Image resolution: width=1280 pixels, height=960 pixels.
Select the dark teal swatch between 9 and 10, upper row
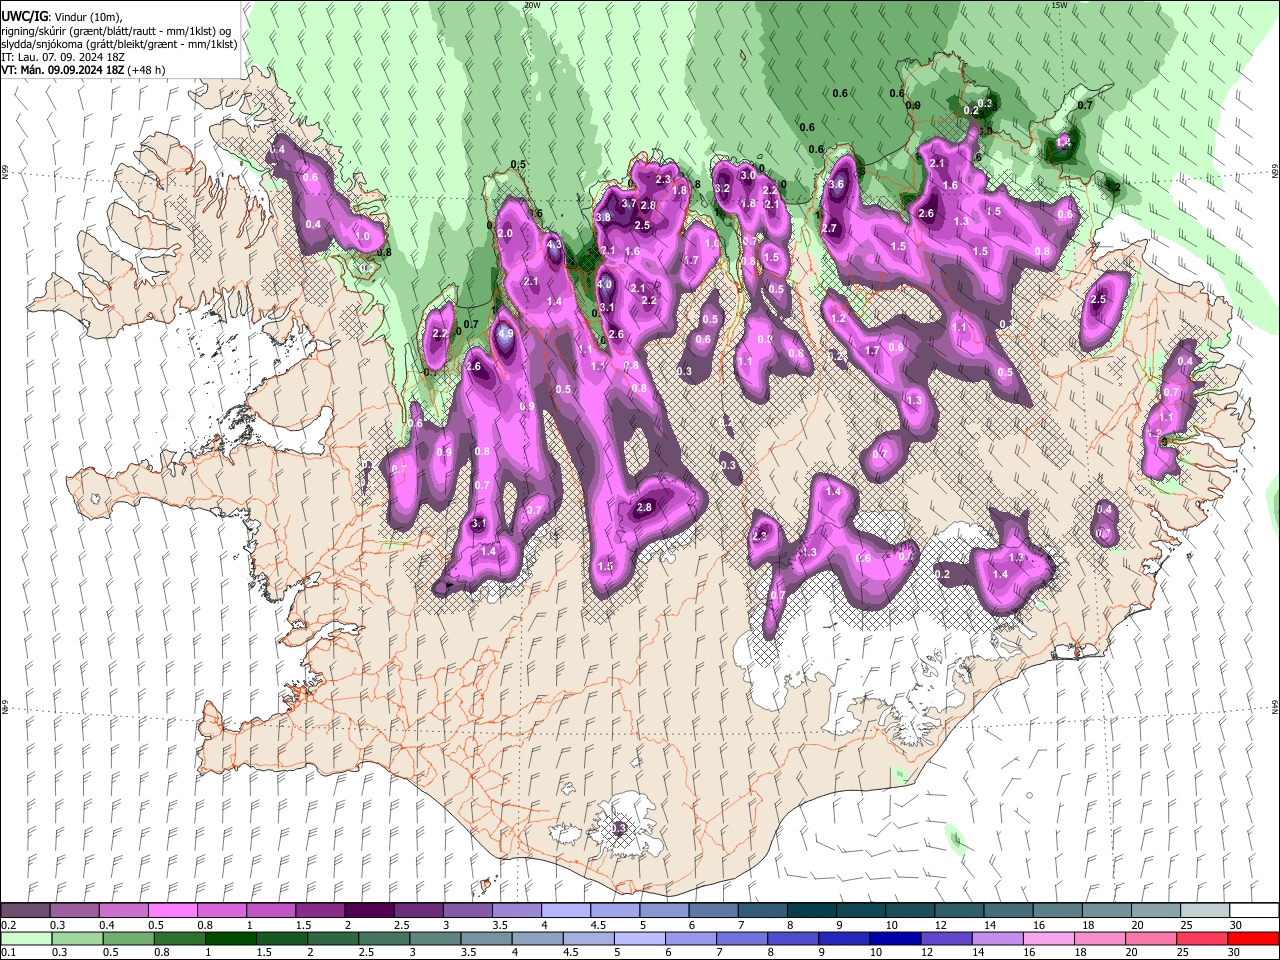point(860,911)
